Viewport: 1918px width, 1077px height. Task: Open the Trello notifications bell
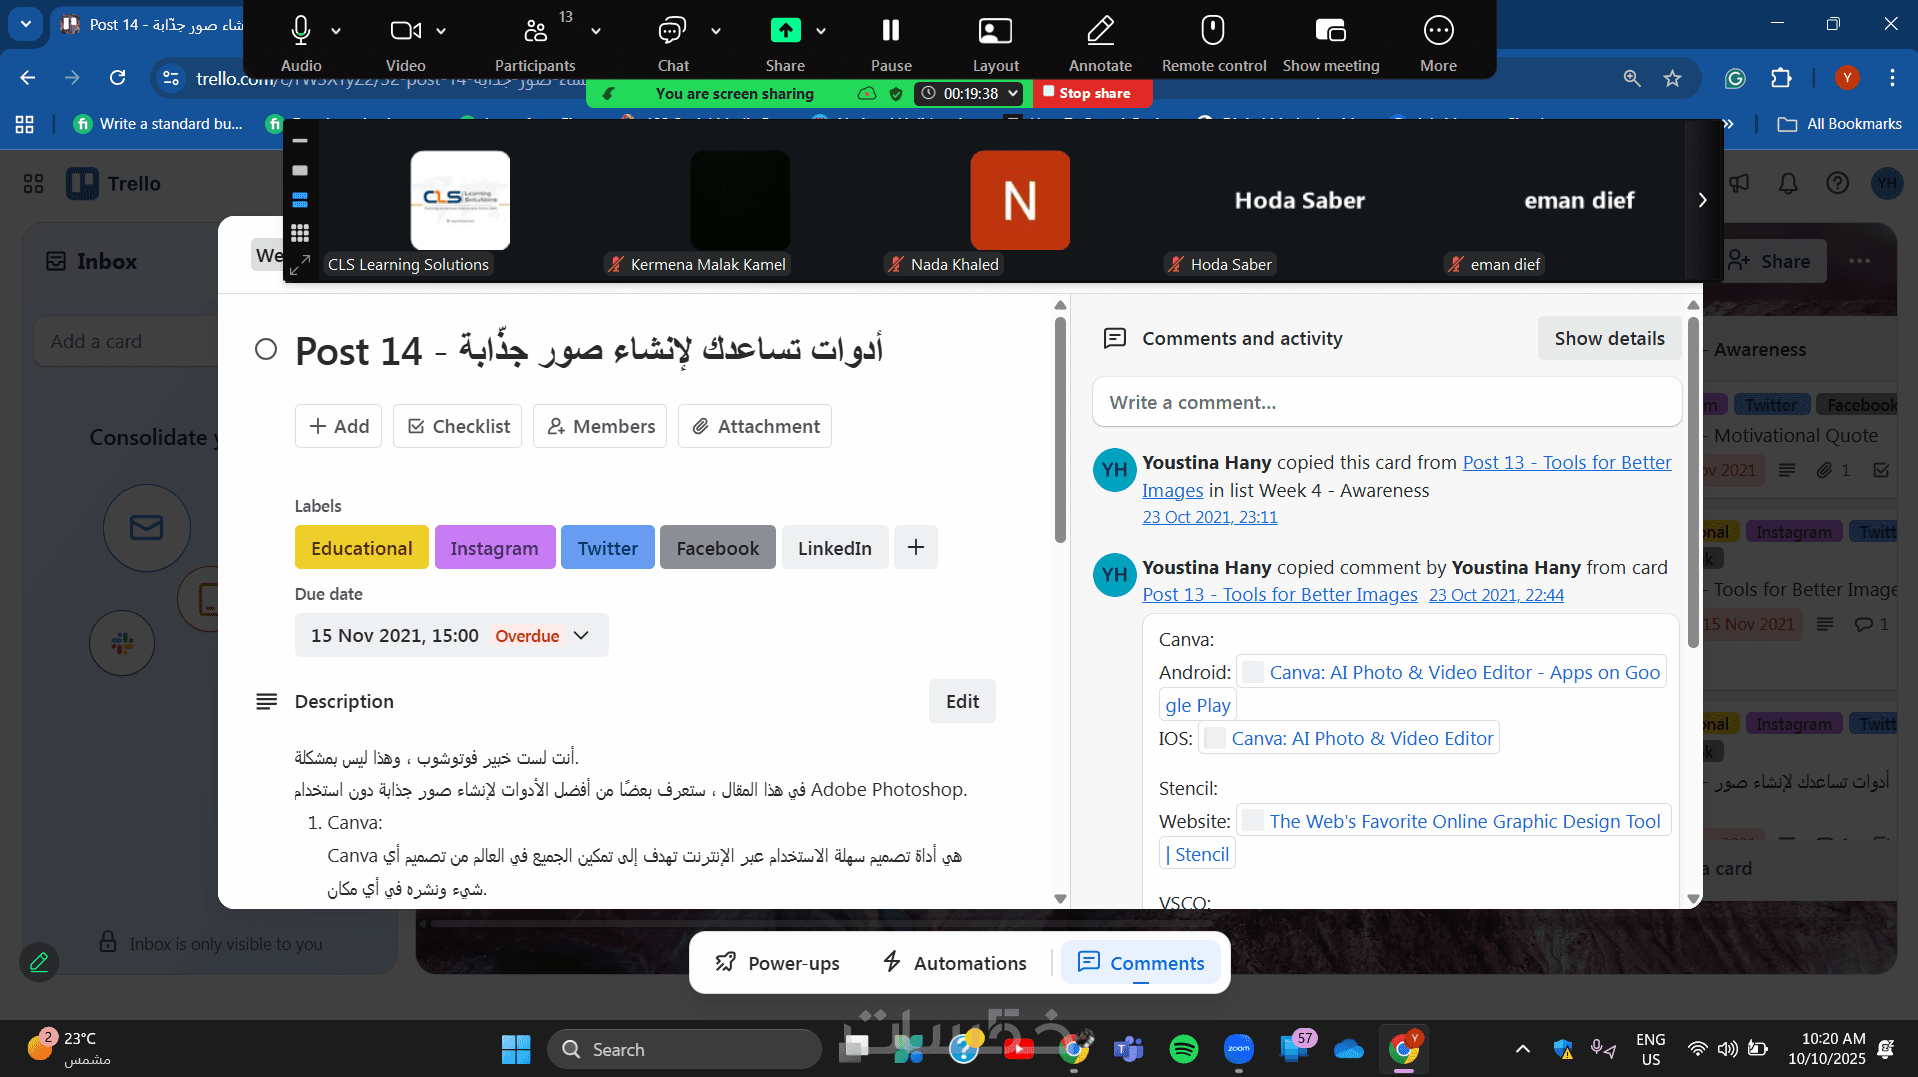tap(1788, 183)
